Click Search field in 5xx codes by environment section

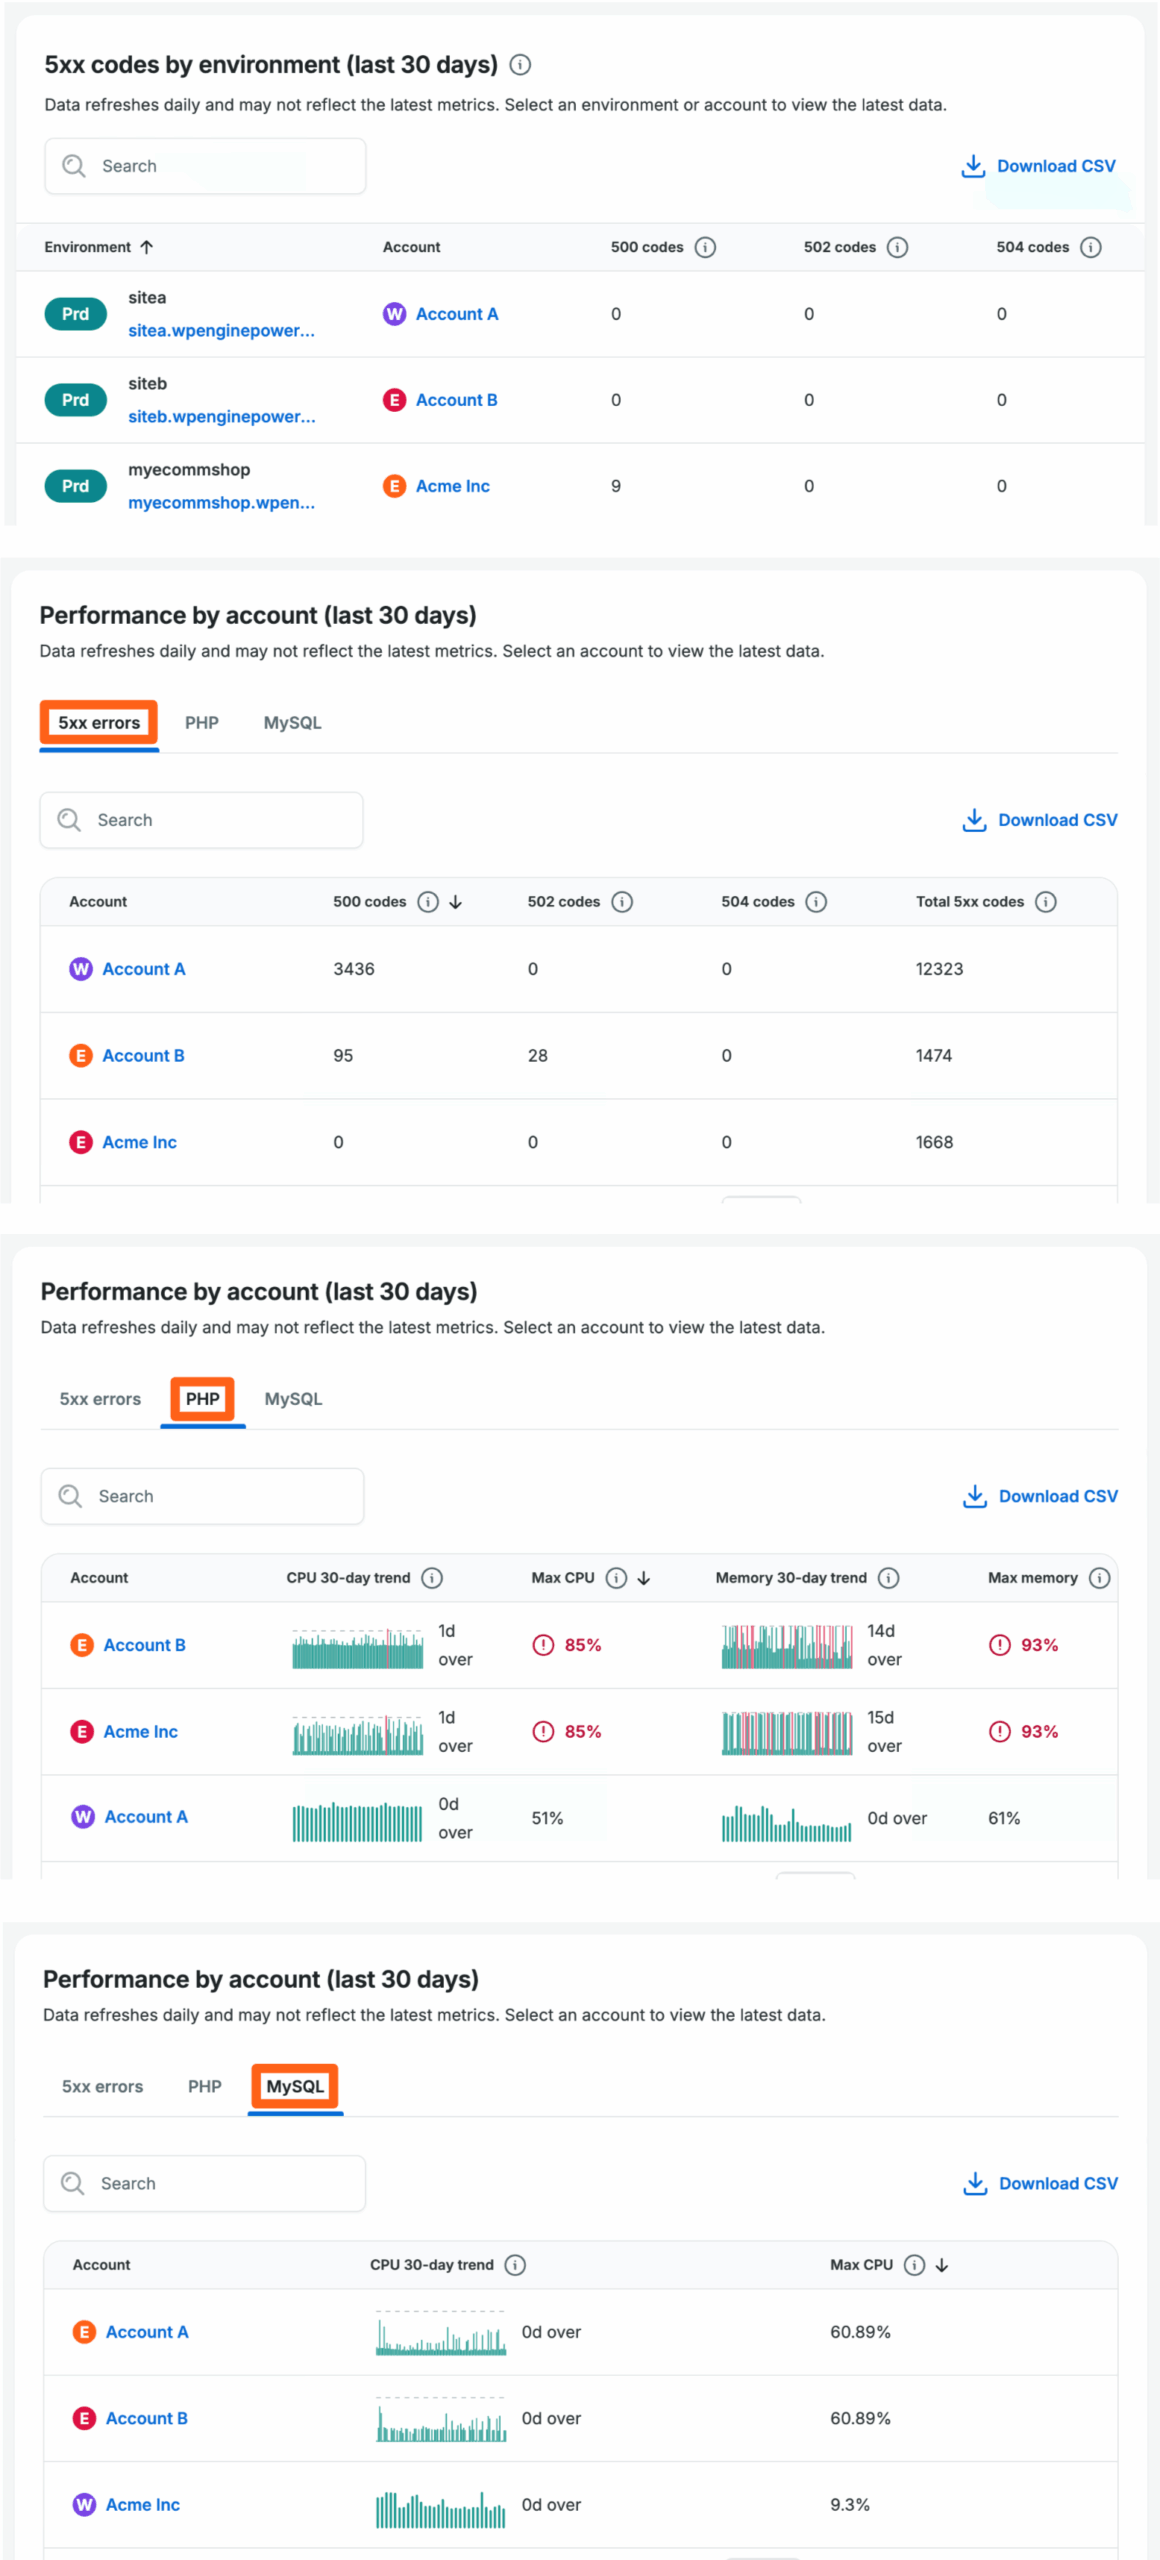(205, 166)
